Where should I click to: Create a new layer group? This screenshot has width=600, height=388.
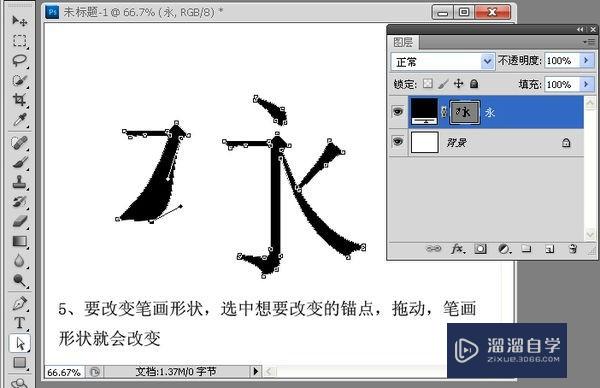coord(527,249)
